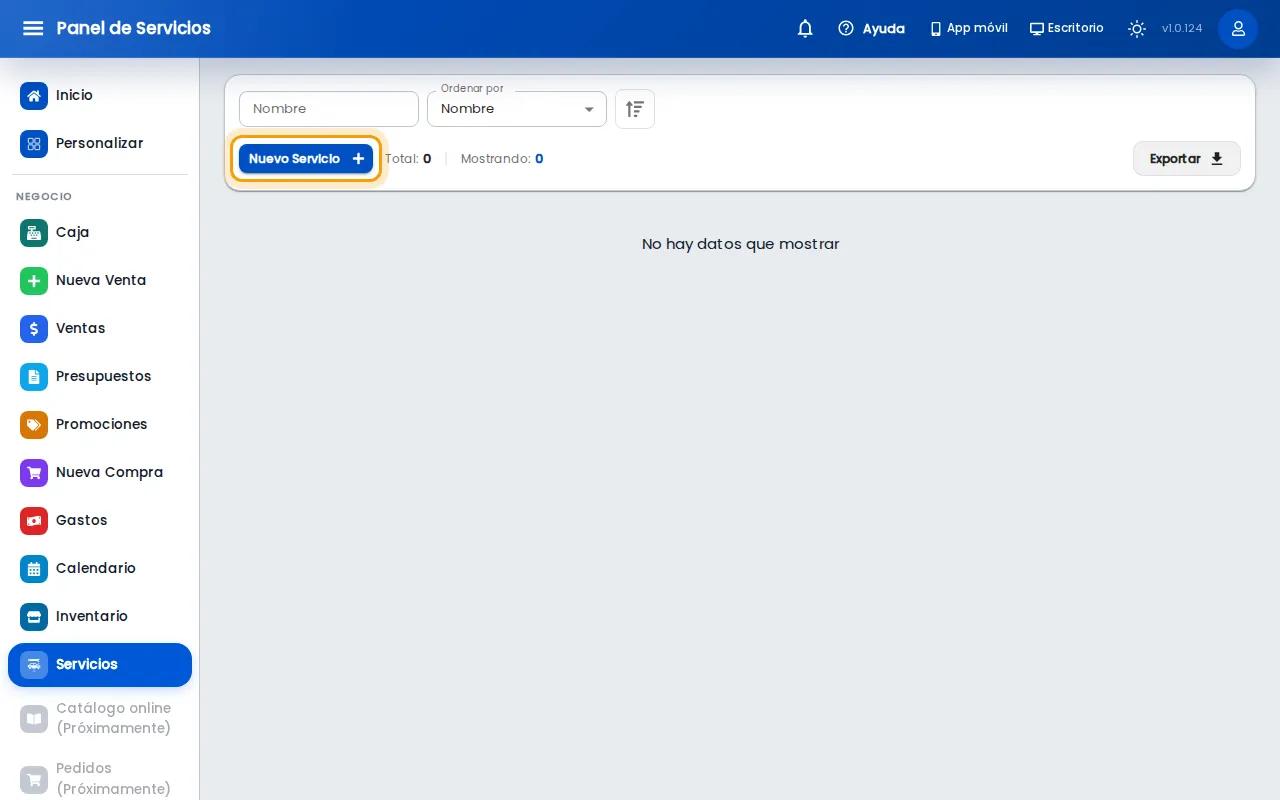The height and width of the screenshot is (800, 1280).
Task: Toggle the sort direction icon
Action: [x=635, y=109]
